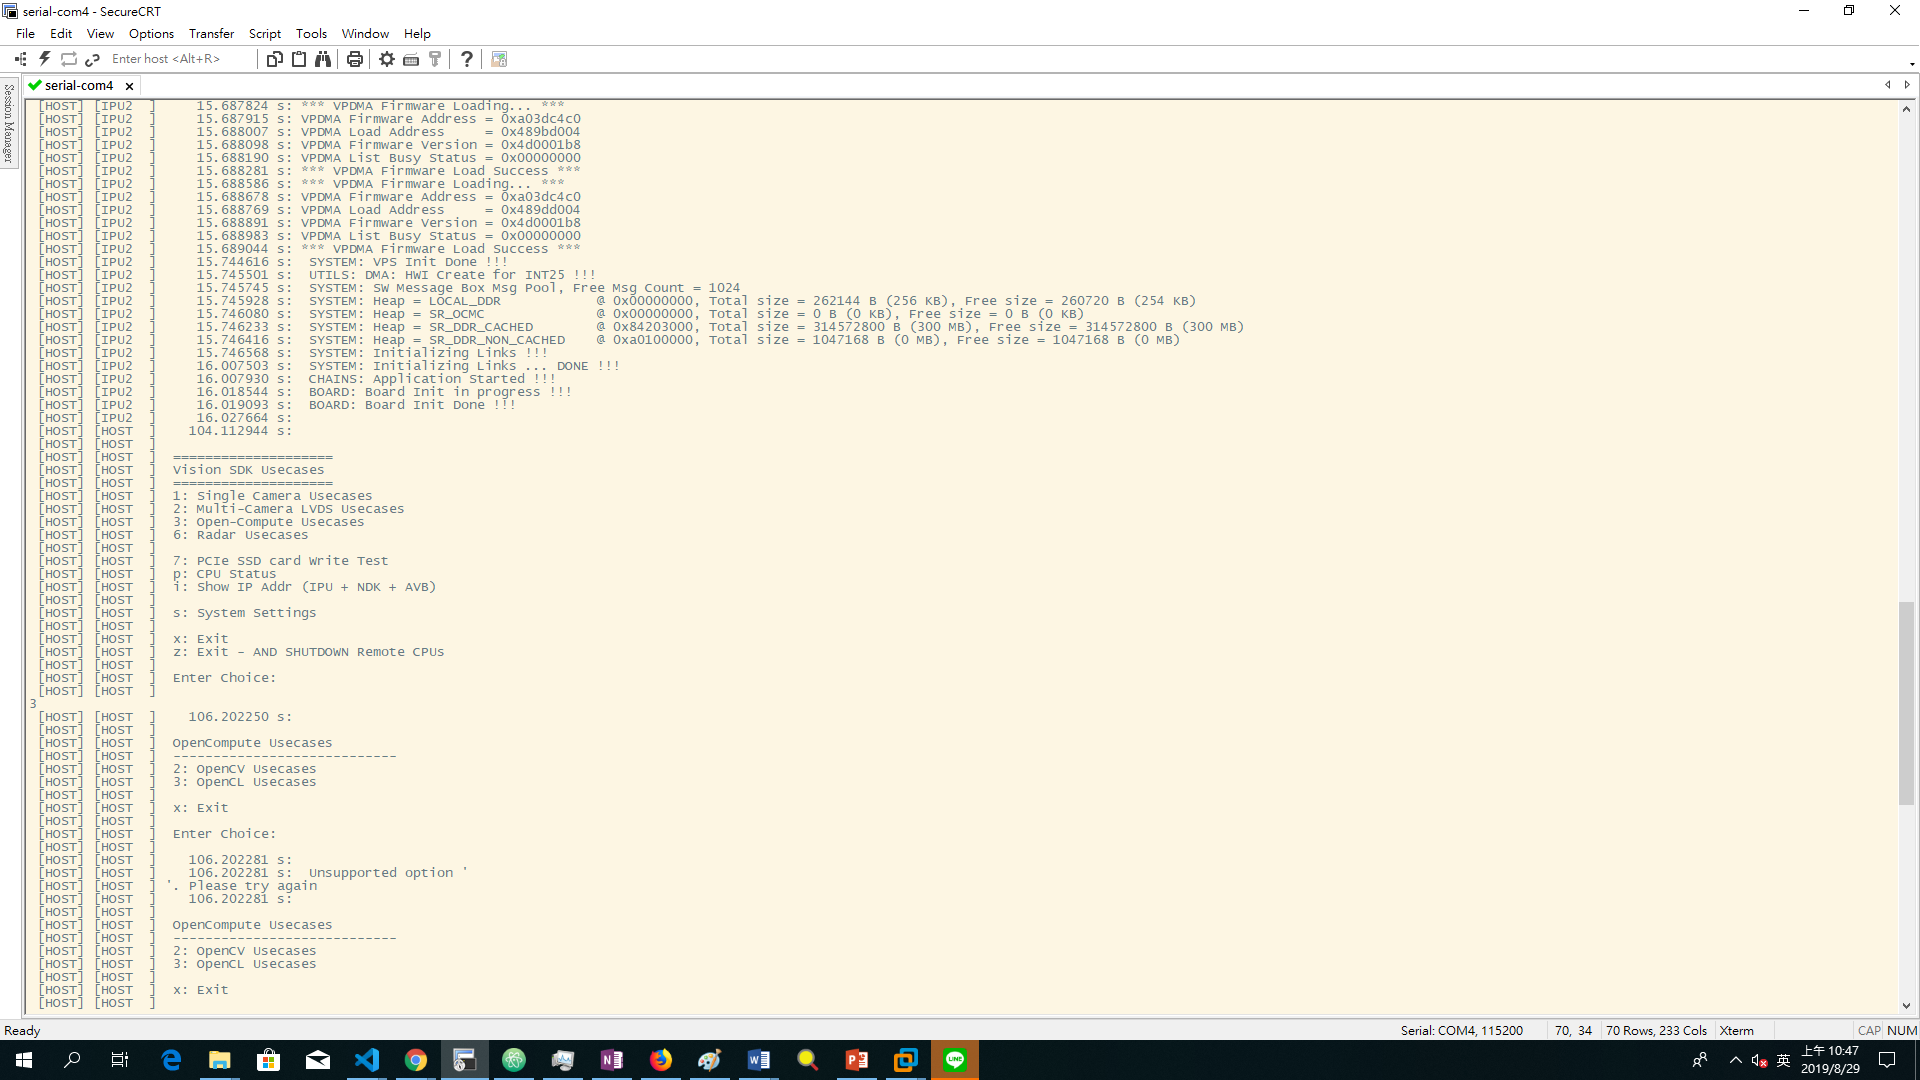1920x1080 pixels.
Task: Open the Script menu
Action: [264, 33]
